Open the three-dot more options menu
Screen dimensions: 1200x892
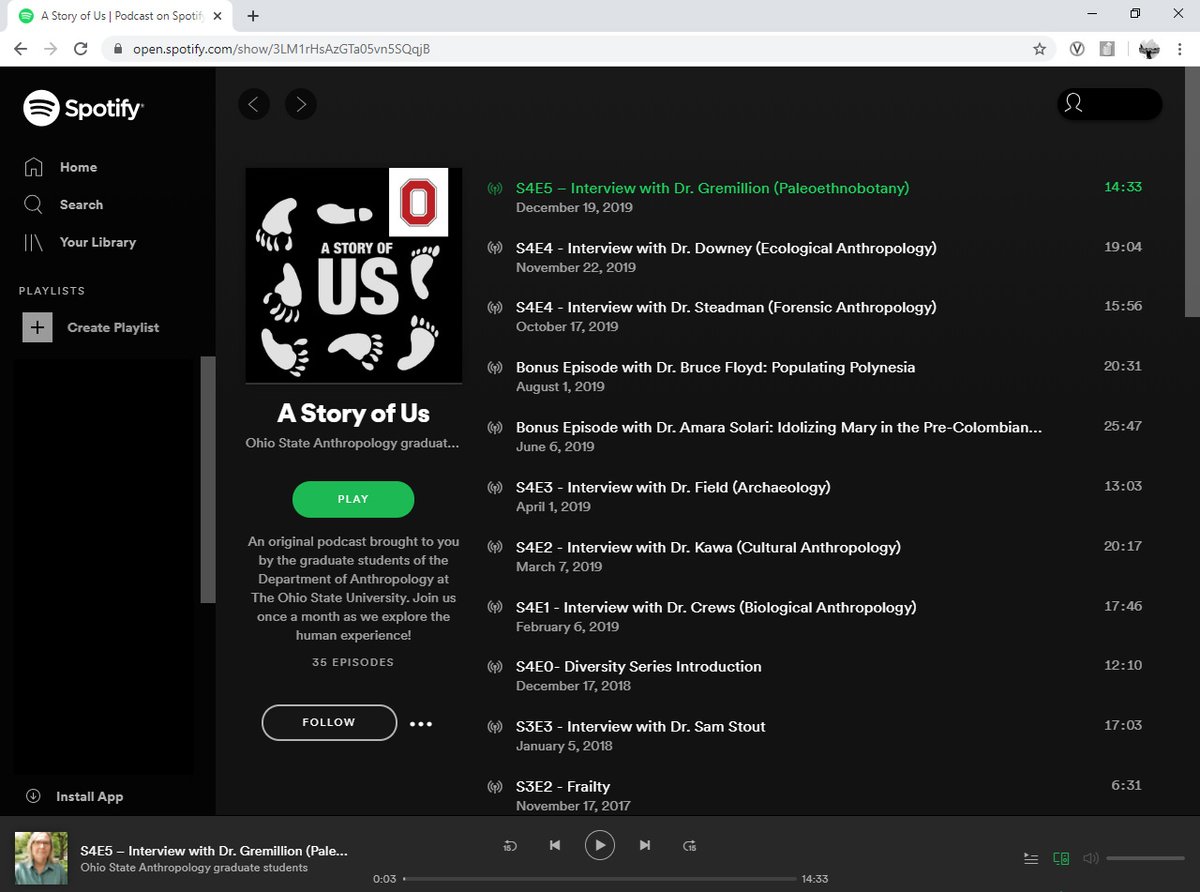pyautogui.click(x=421, y=723)
